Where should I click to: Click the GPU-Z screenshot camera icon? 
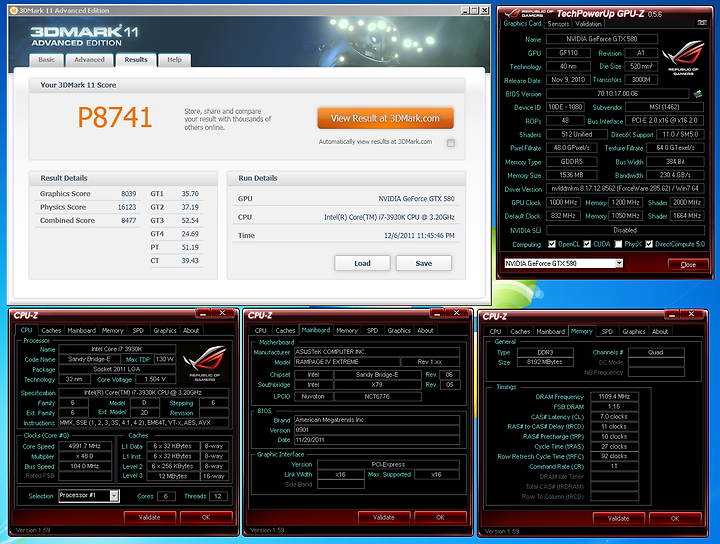pos(702,22)
